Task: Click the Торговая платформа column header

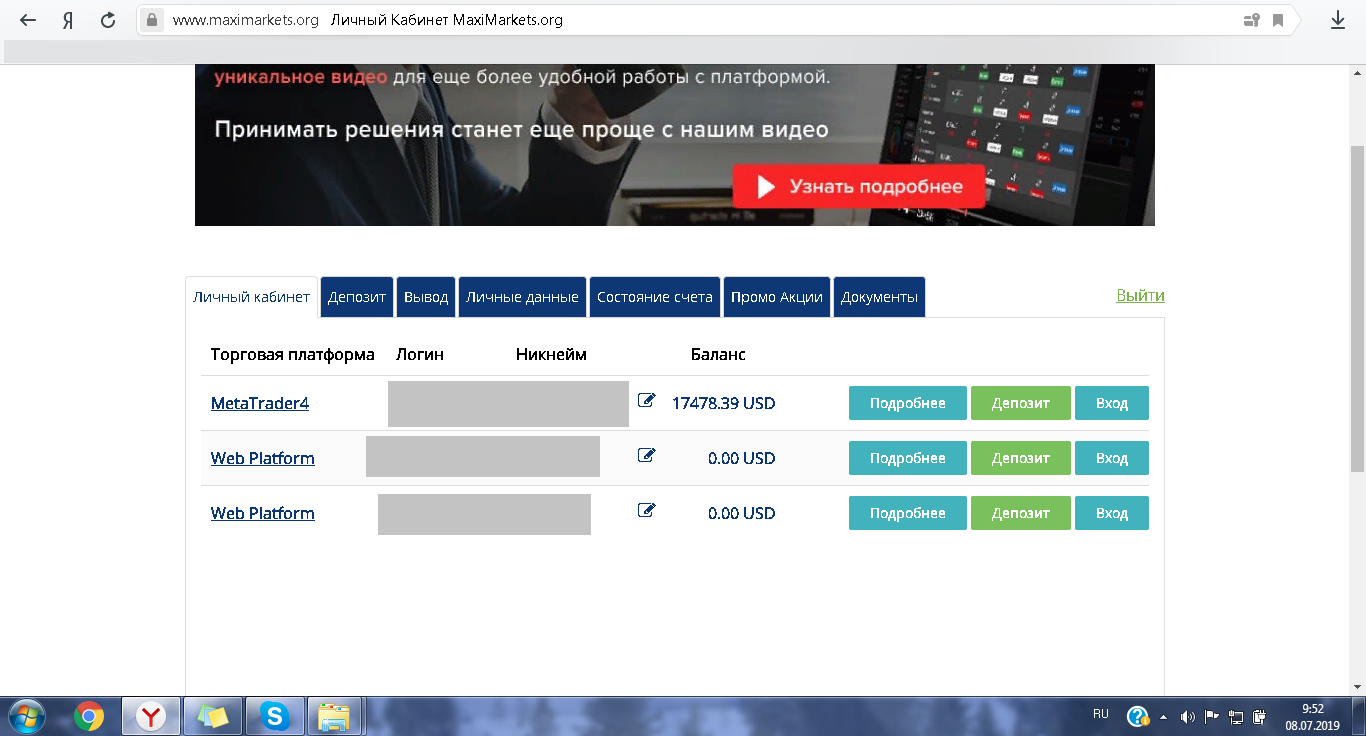Action: 293,354
